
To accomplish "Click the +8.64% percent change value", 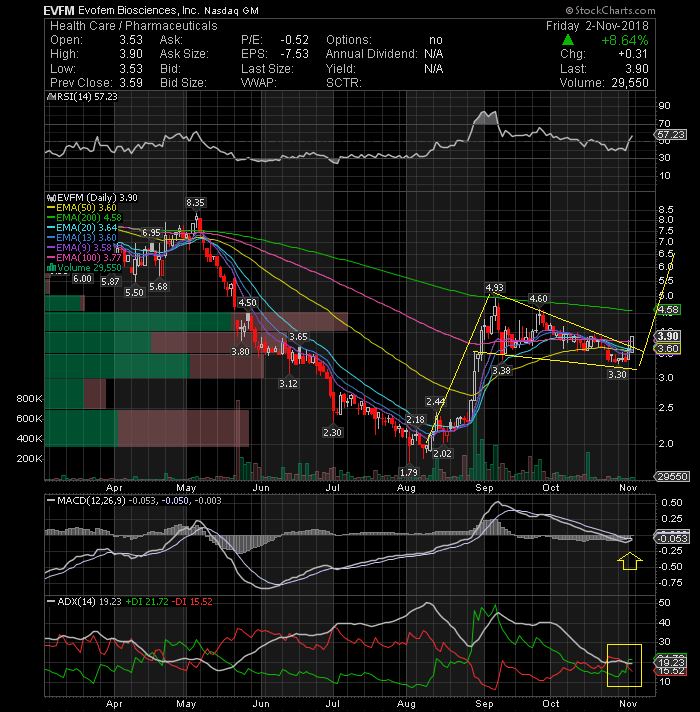I will tap(625, 40).
